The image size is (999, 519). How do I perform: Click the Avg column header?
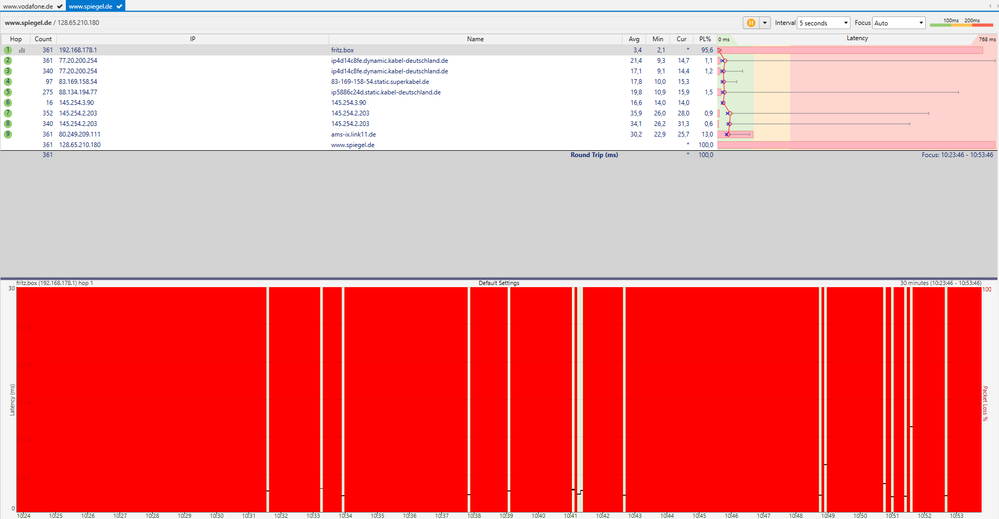[x=634, y=39]
